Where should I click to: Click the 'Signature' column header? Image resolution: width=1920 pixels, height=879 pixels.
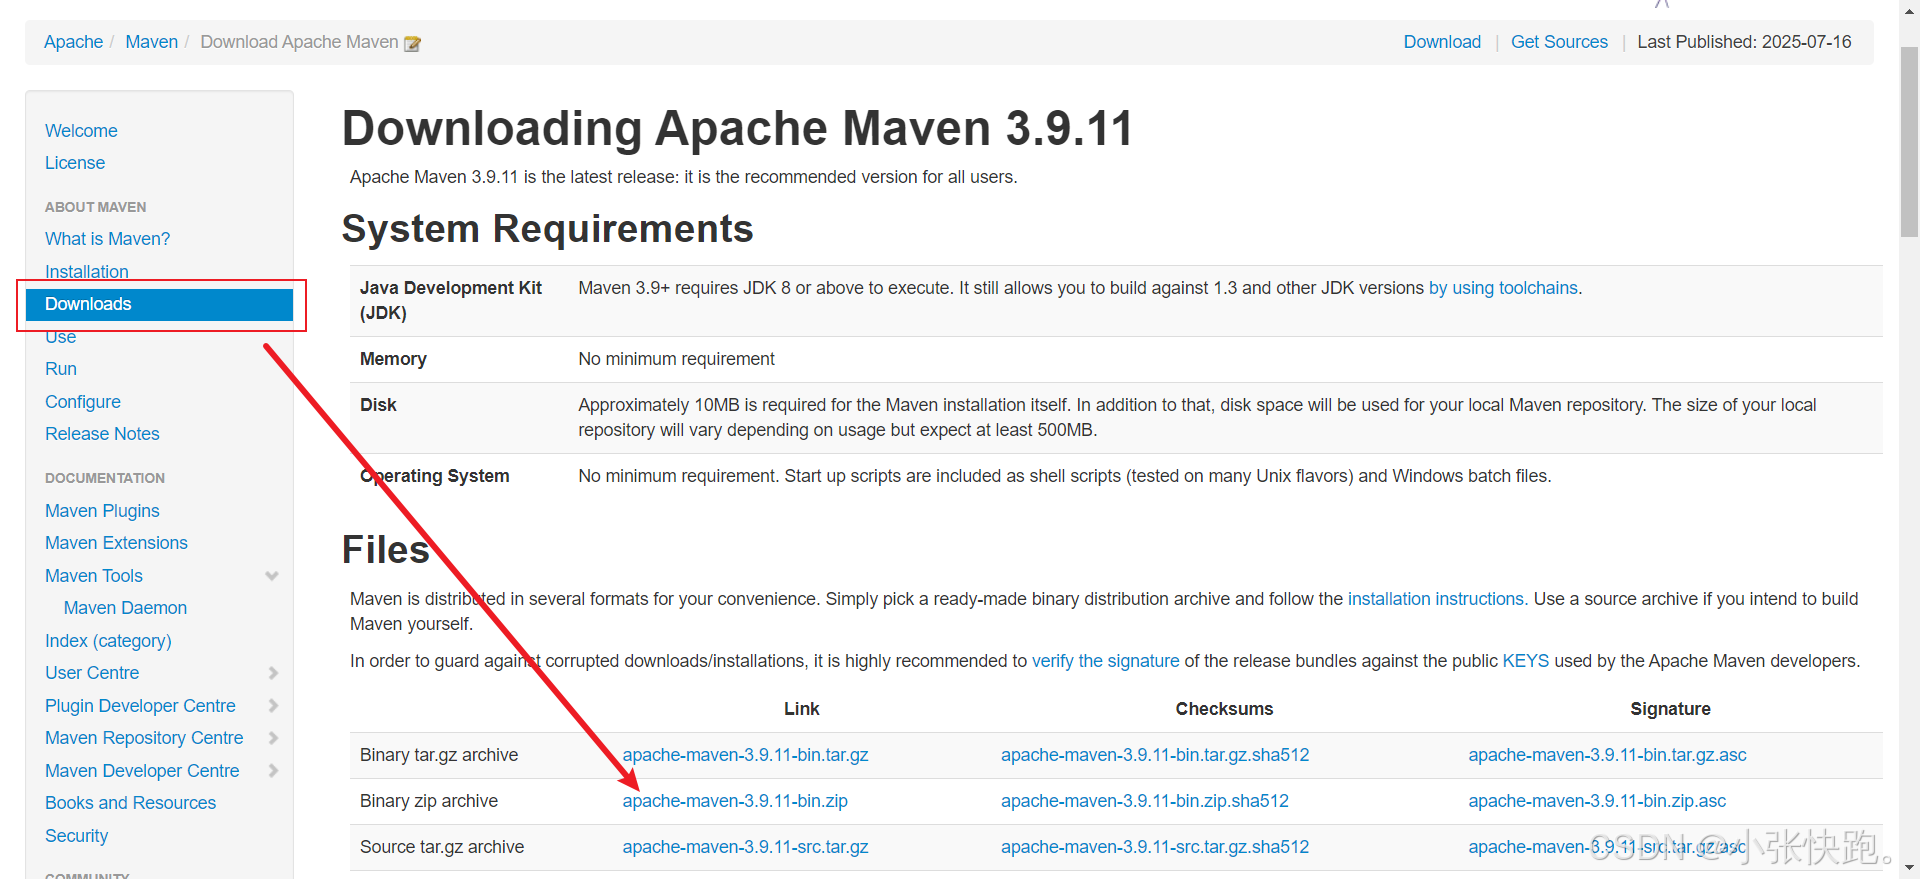1670,709
